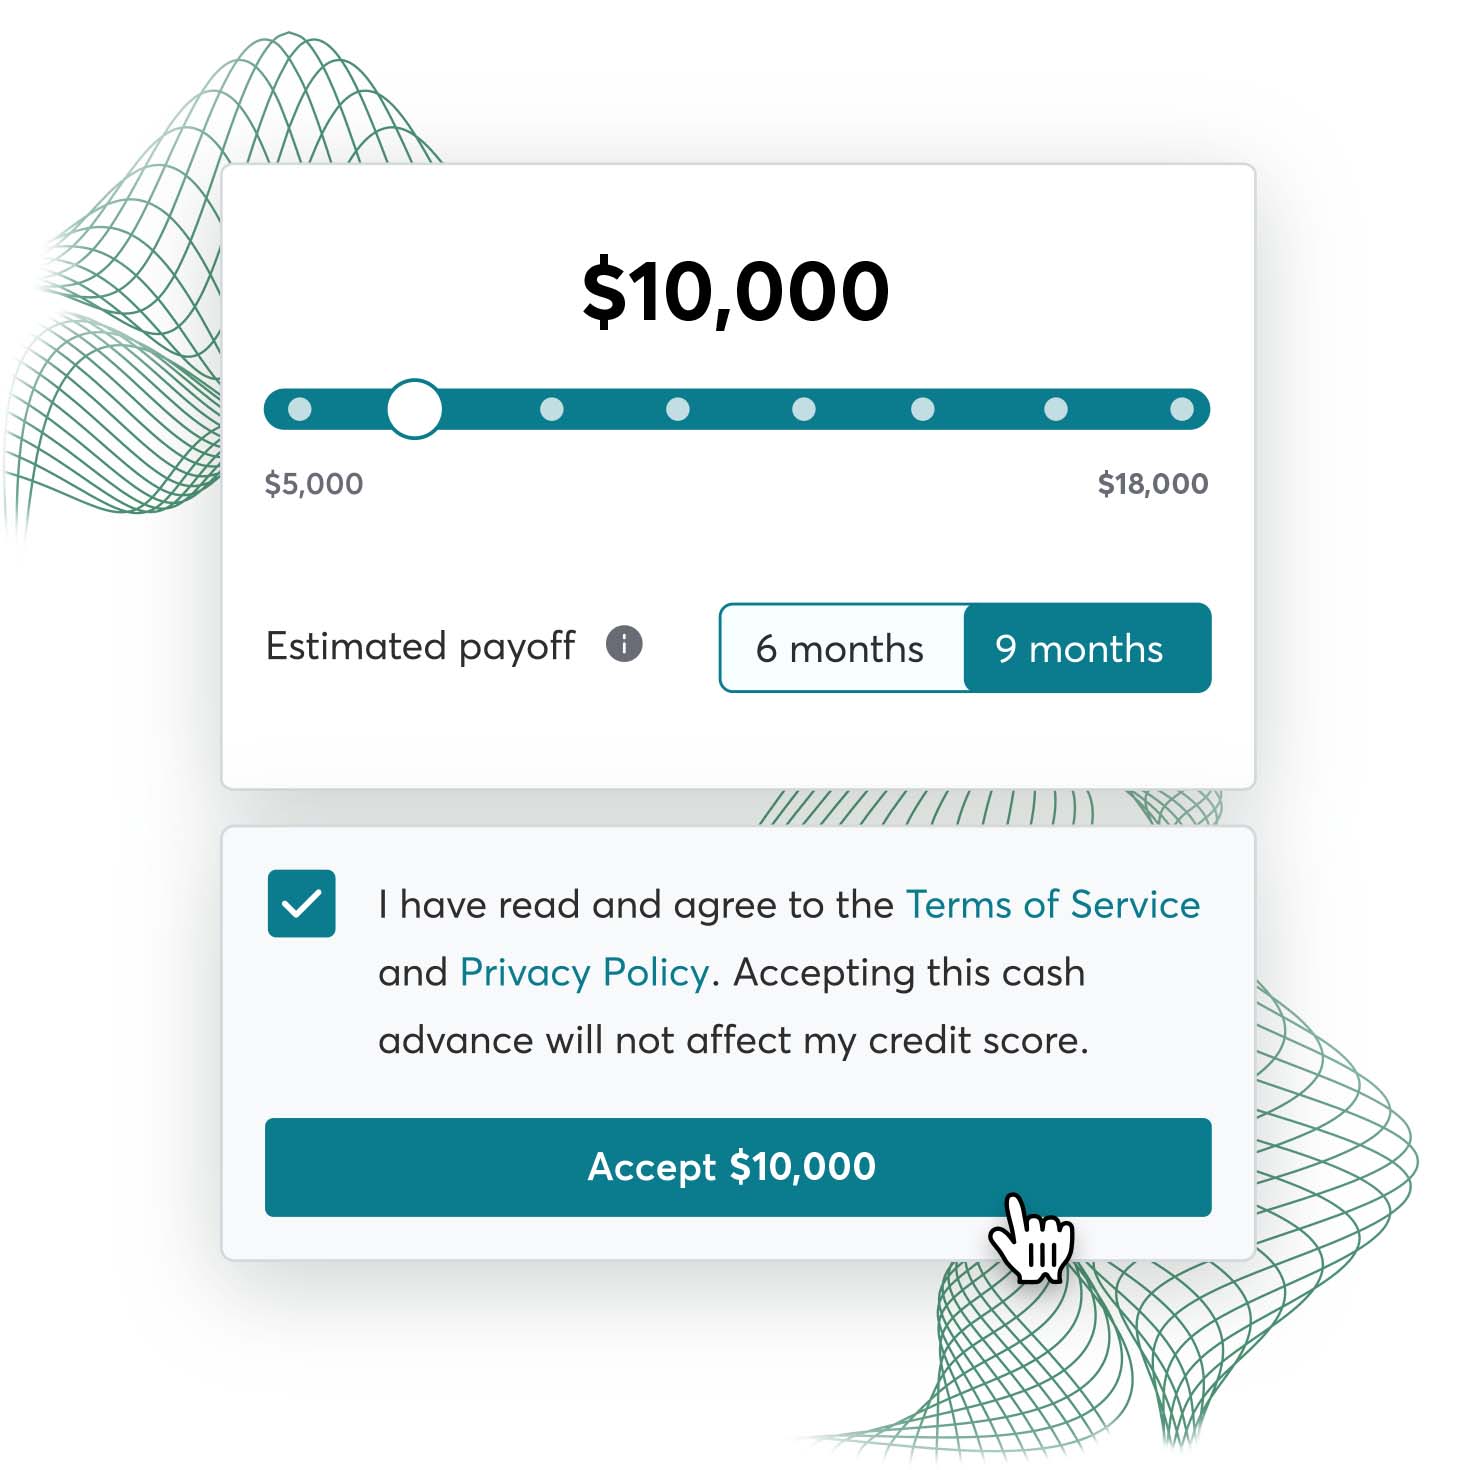This screenshot has width=1470, height=1470.
Task: Click the white slider handle
Action: coord(414,409)
